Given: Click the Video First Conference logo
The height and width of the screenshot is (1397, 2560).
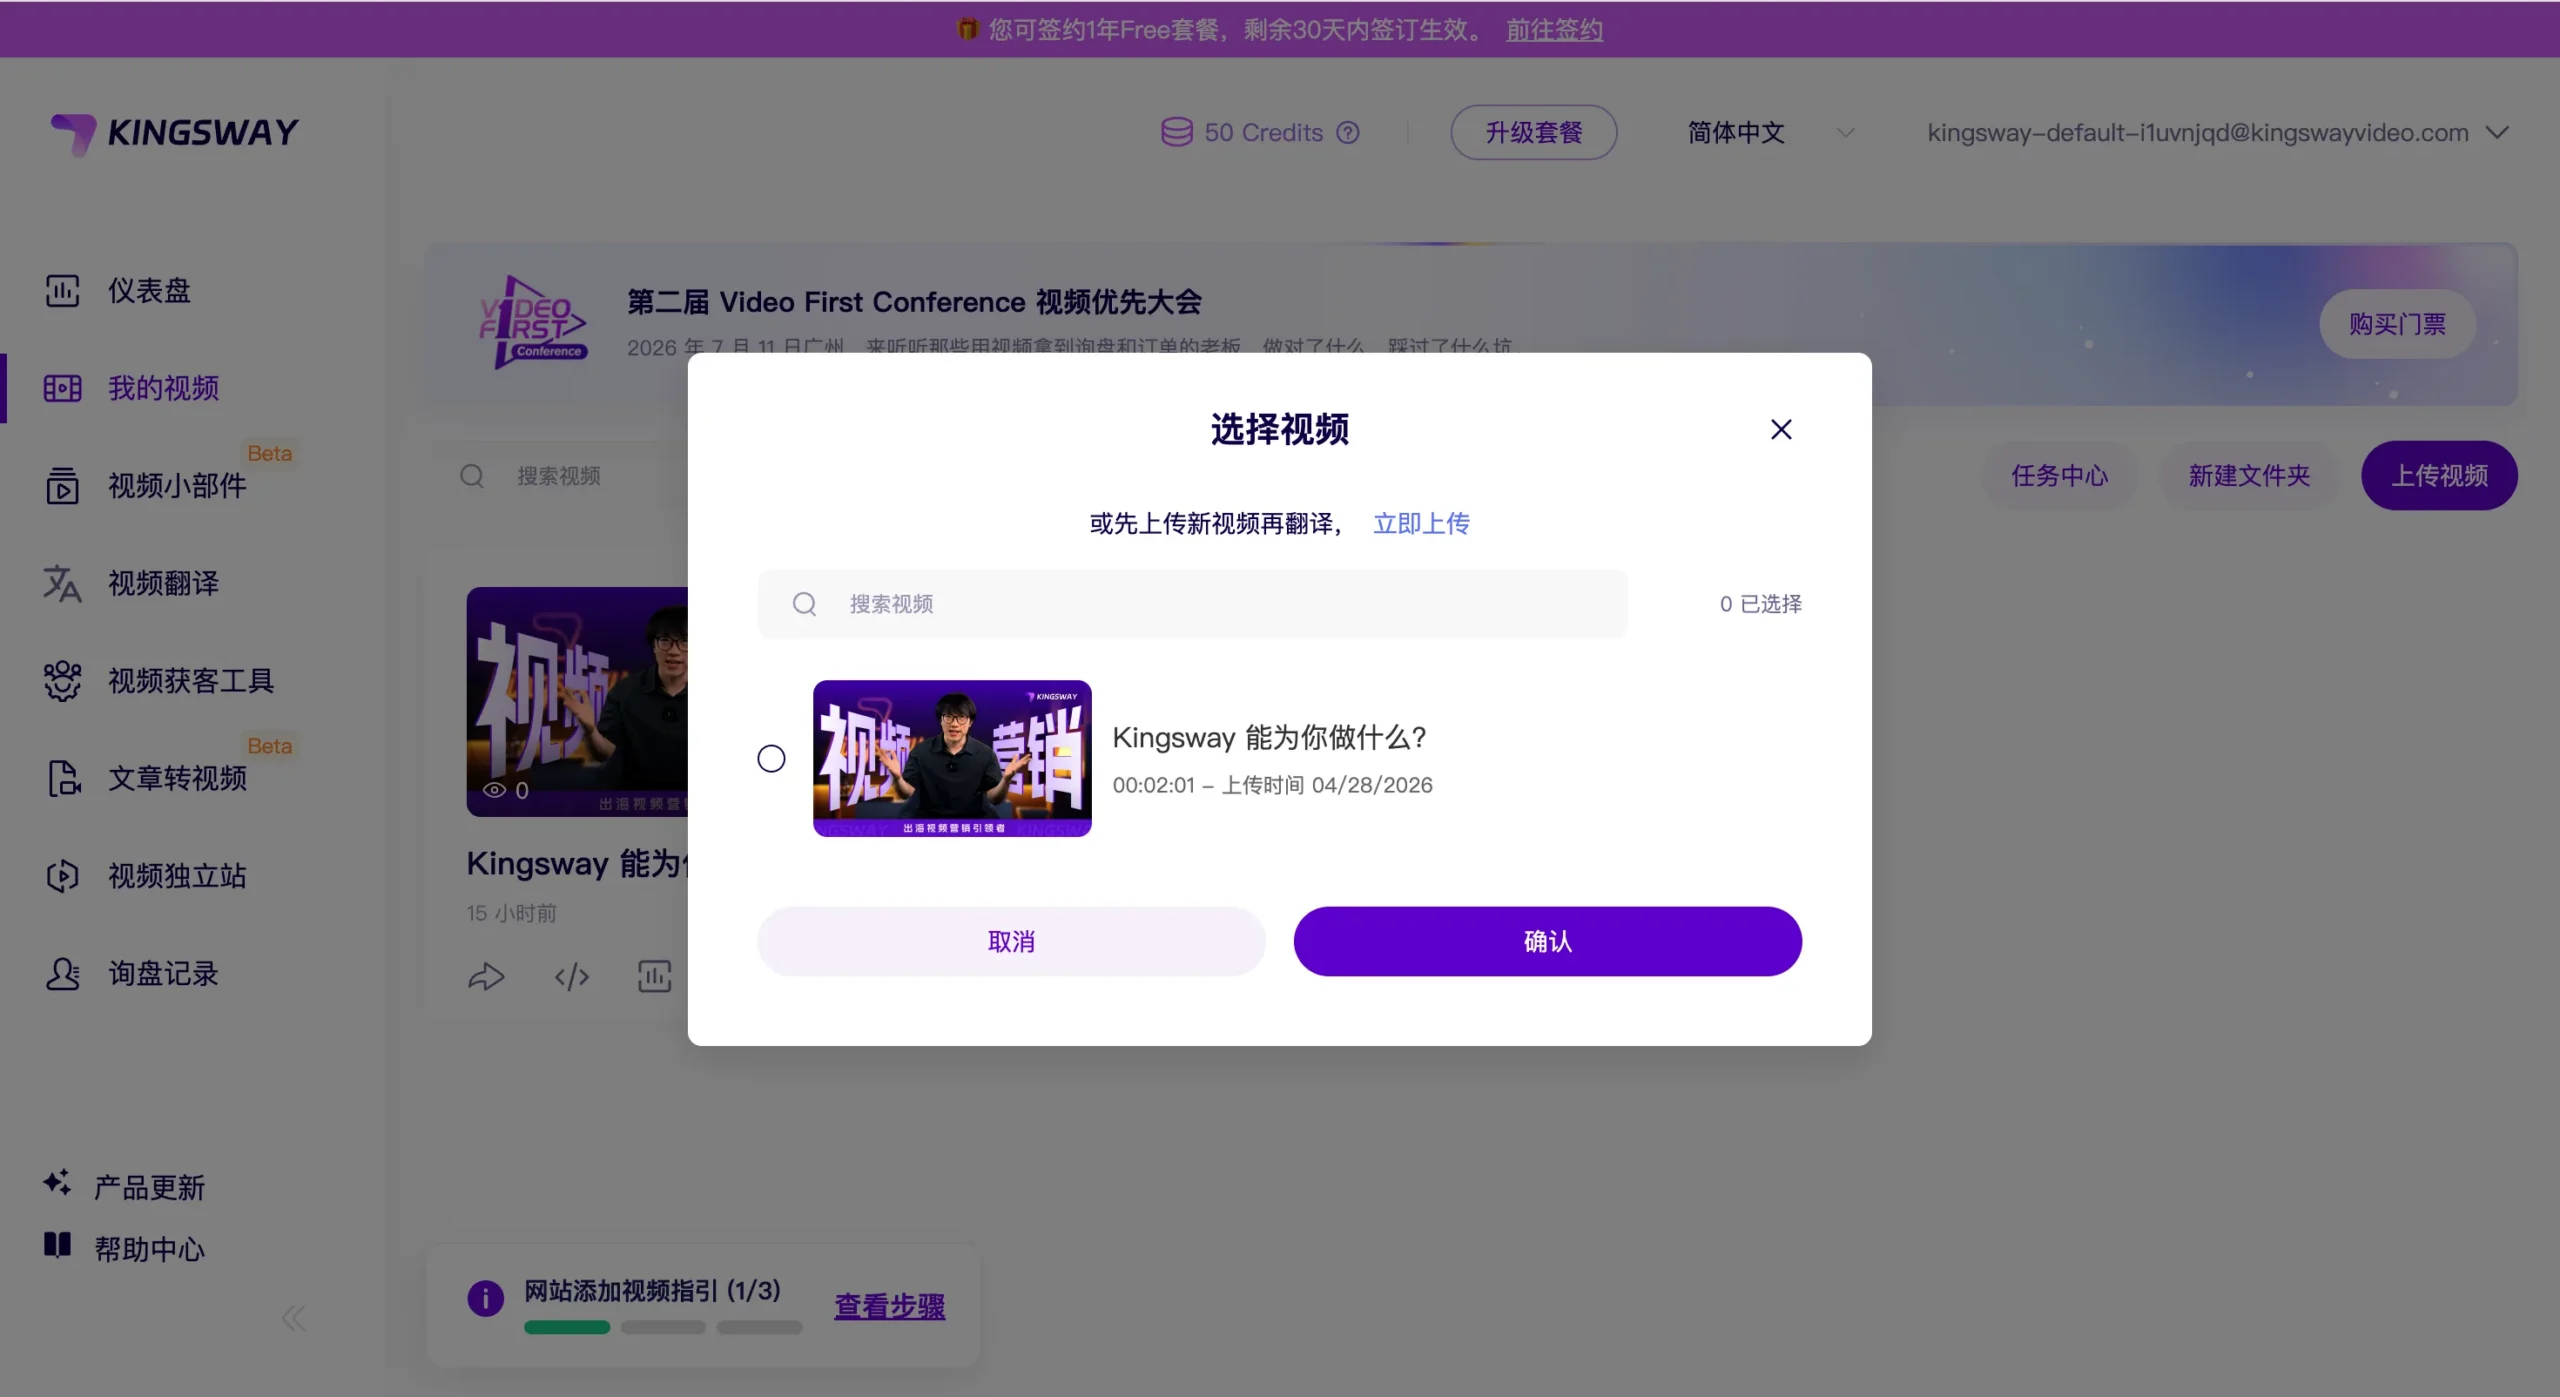Looking at the screenshot, I should 532,322.
